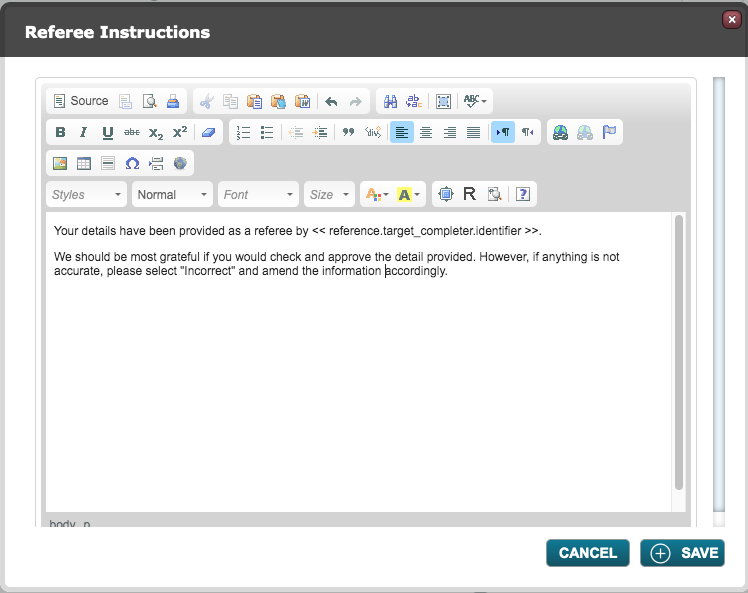Image resolution: width=748 pixels, height=593 pixels.
Task: Toggle strikethrough formatting
Action: click(132, 132)
